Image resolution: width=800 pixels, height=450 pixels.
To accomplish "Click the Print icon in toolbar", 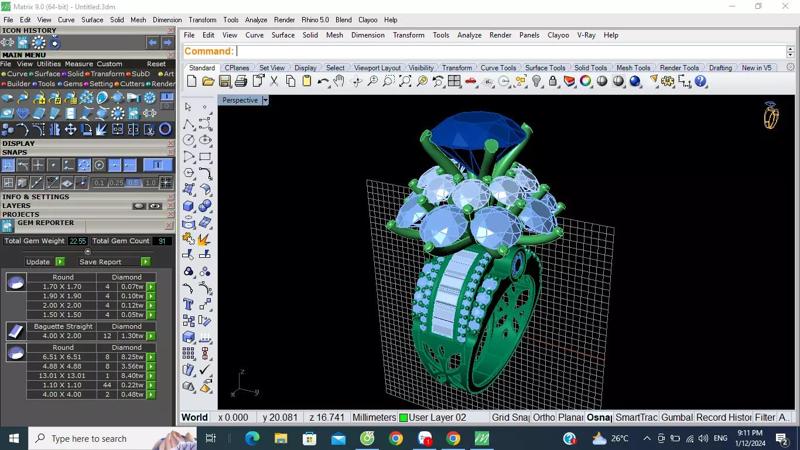I will click(241, 81).
